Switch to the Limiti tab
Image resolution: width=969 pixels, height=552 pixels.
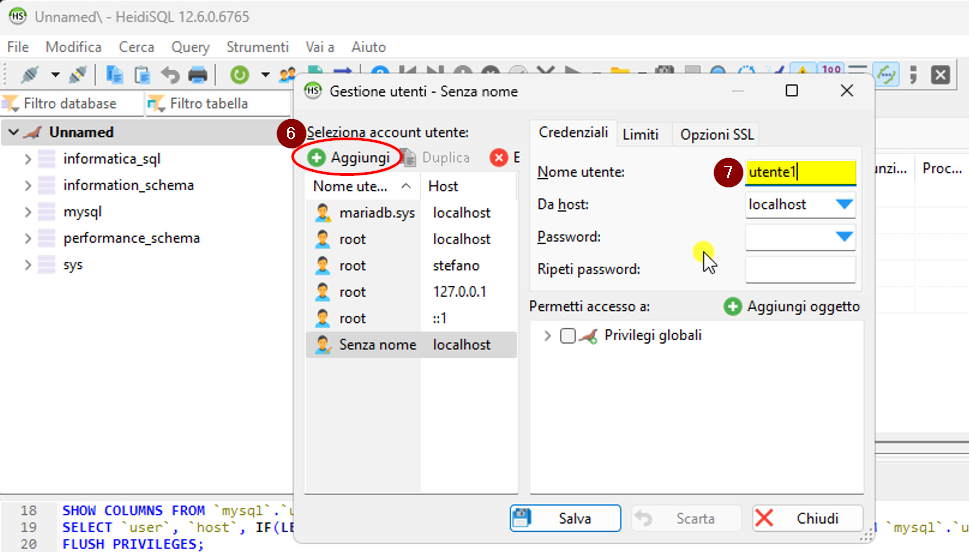pyautogui.click(x=641, y=134)
